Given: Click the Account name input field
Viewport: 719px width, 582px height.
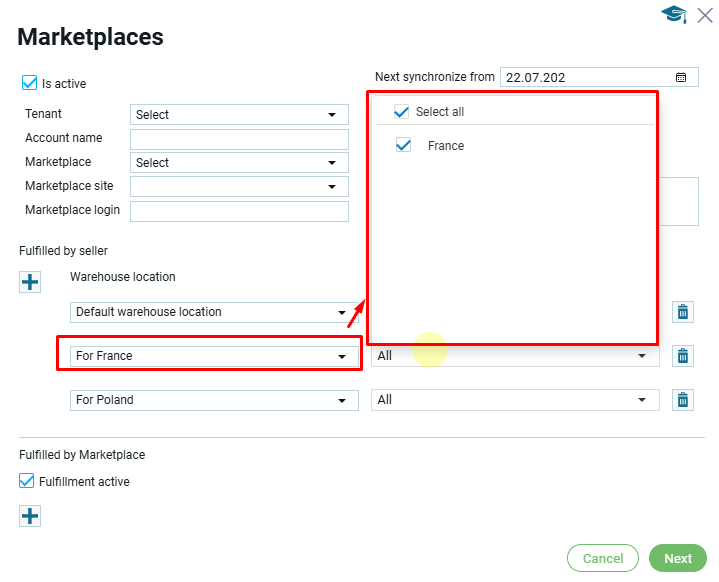Looking at the screenshot, I should pos(239,139).
